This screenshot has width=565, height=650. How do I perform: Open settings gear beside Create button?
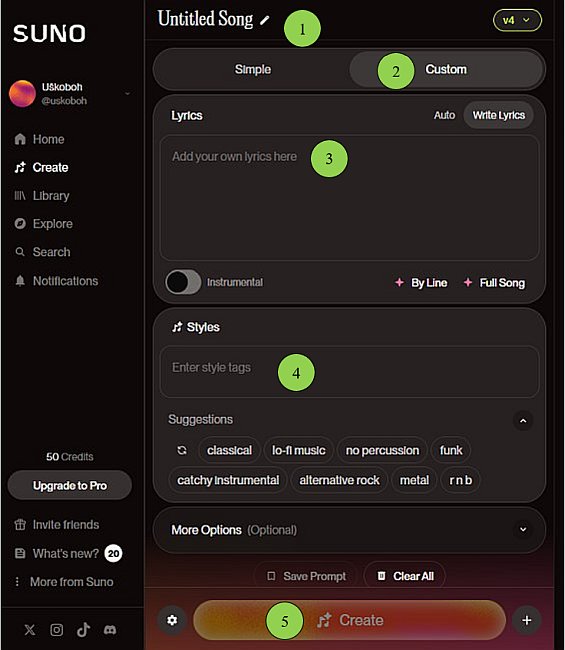click(x=172, y=620)
